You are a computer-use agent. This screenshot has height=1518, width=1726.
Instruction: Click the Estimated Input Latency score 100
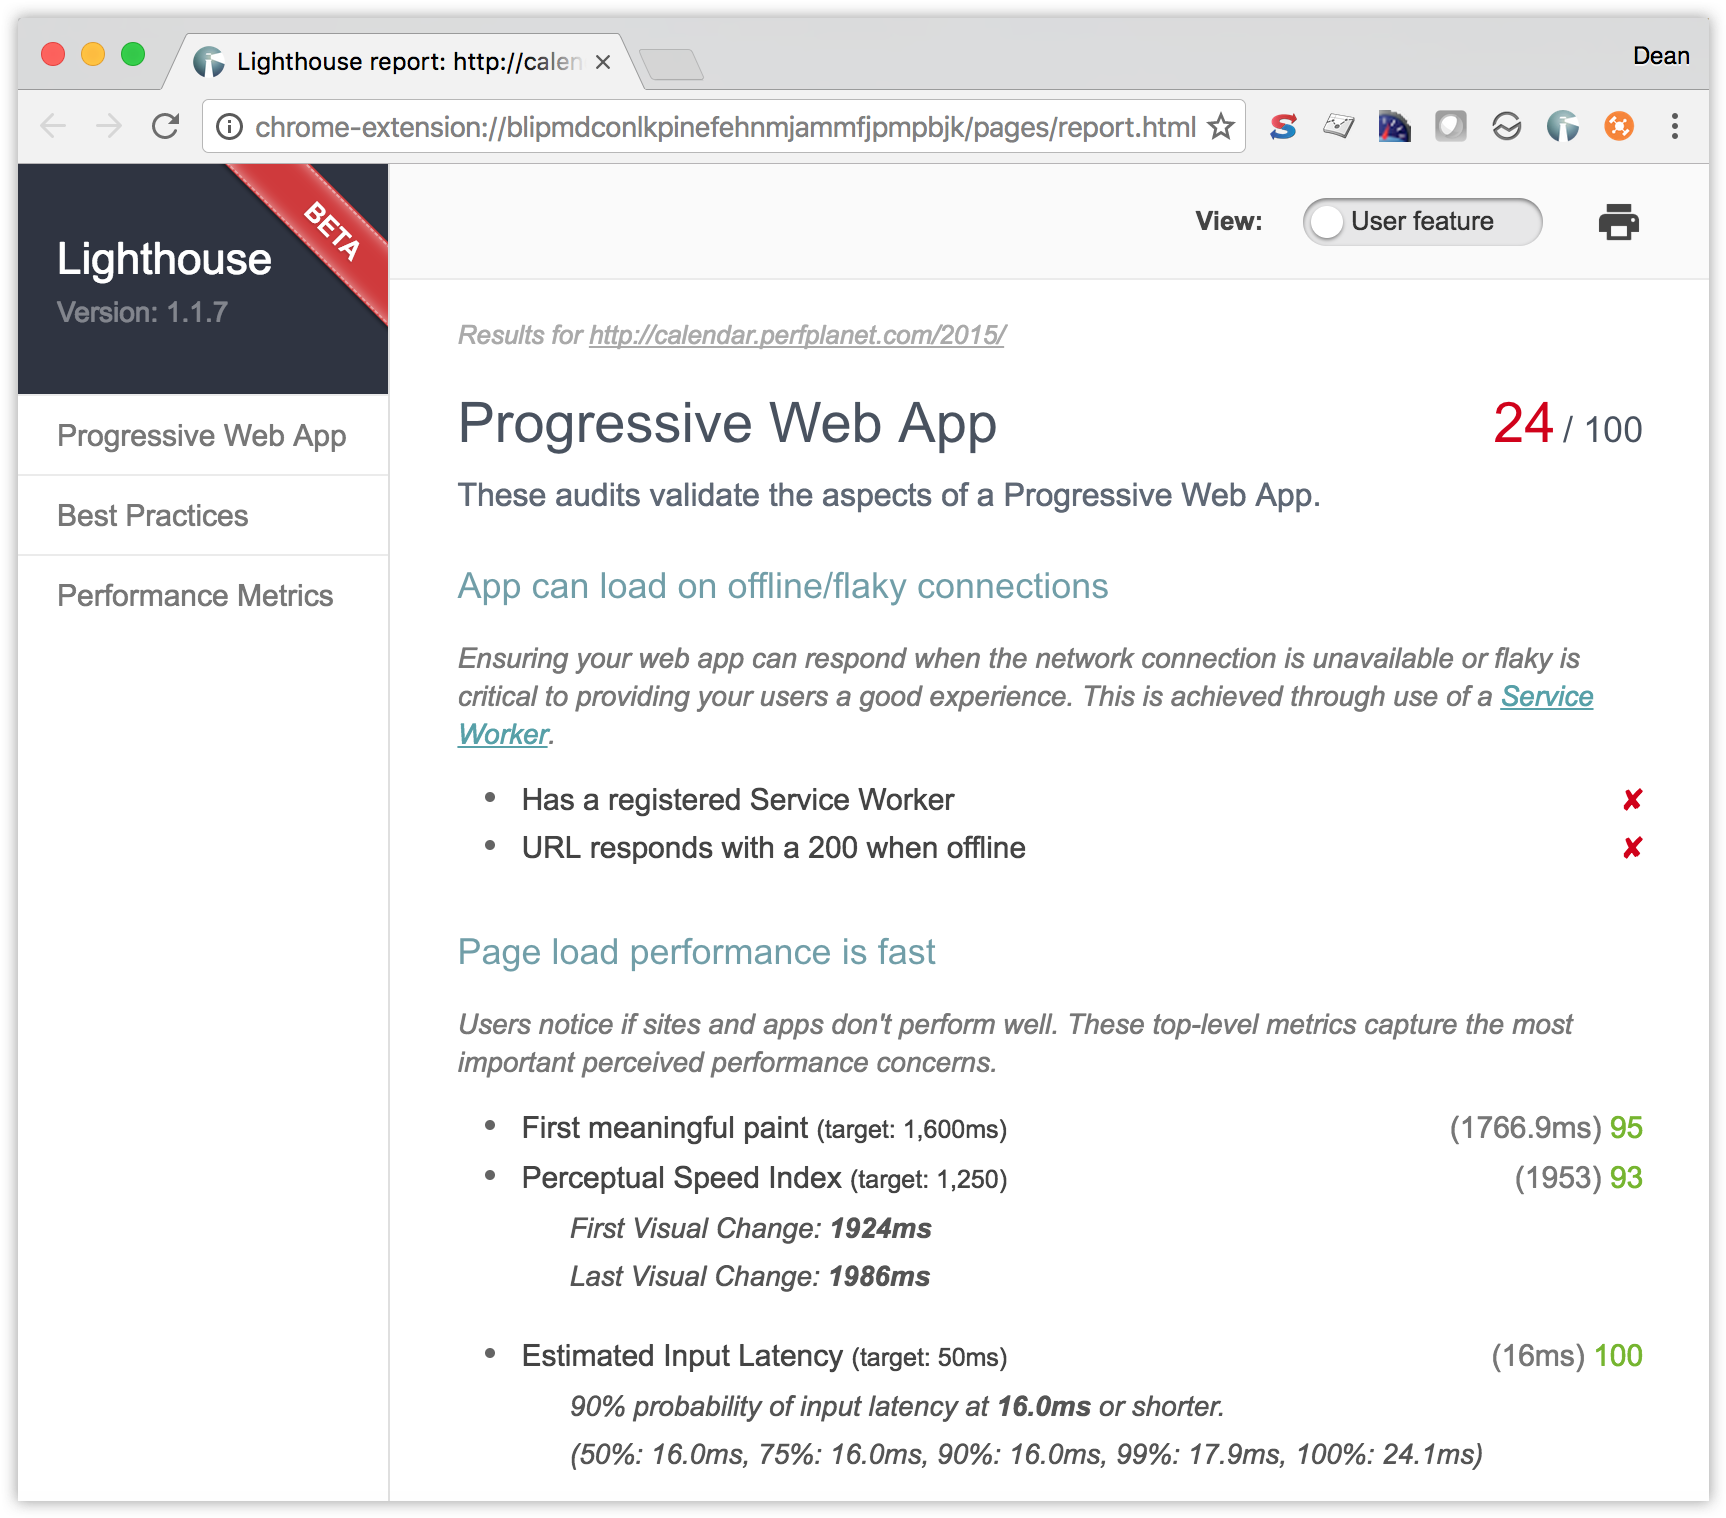(1618, 1357)
